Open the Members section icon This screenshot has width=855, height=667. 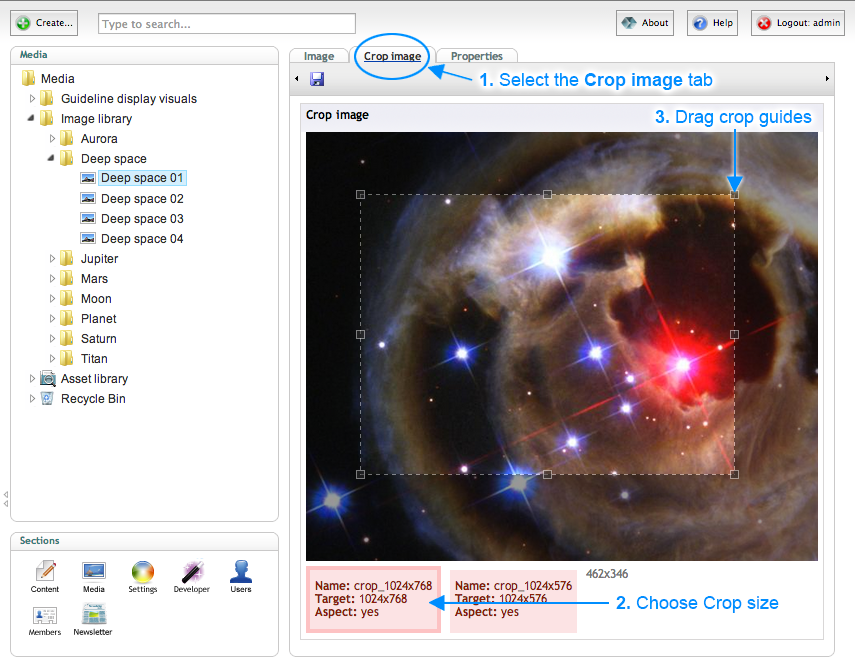45,620
